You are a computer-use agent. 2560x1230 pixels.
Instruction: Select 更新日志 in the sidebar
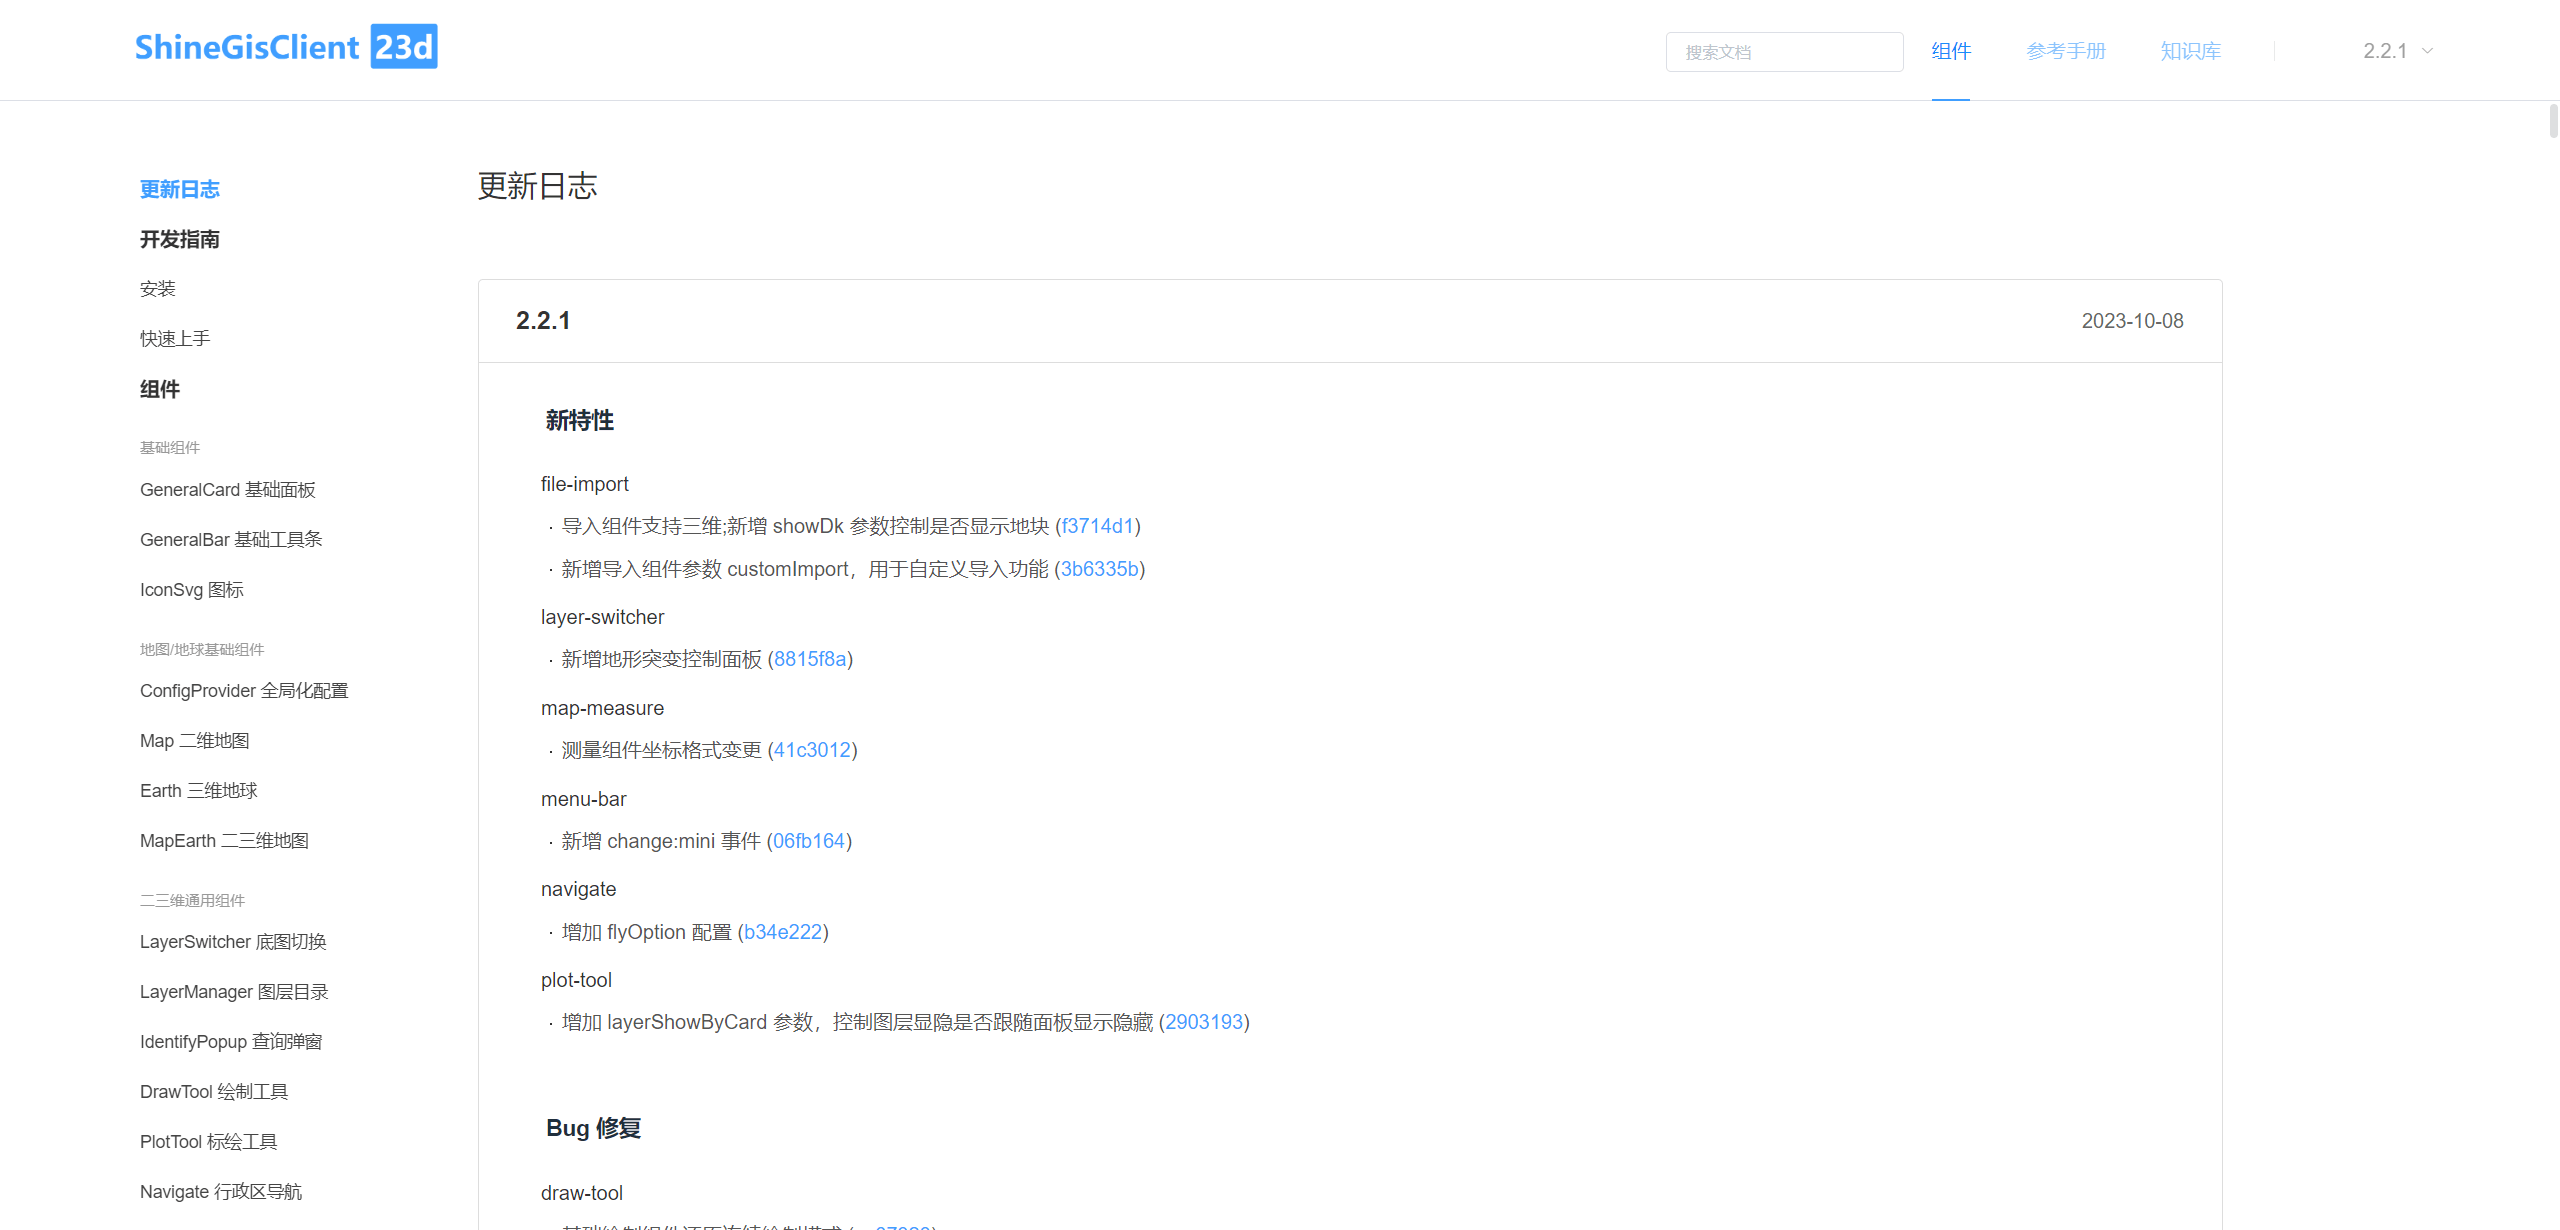click(x=180, y=189)
